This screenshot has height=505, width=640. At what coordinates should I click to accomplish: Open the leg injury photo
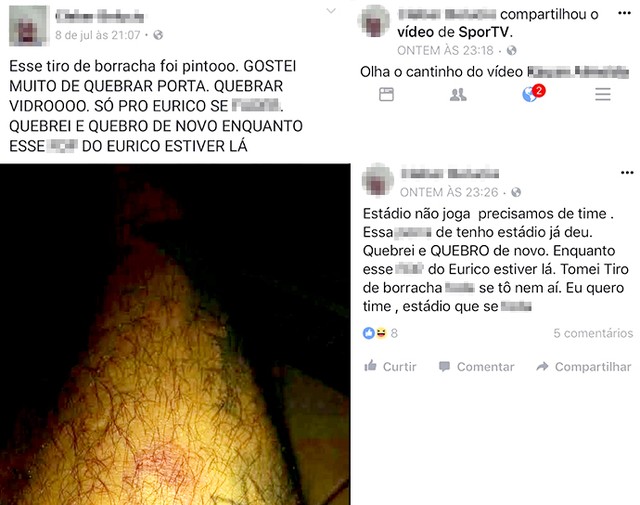[x=175, y=334]
